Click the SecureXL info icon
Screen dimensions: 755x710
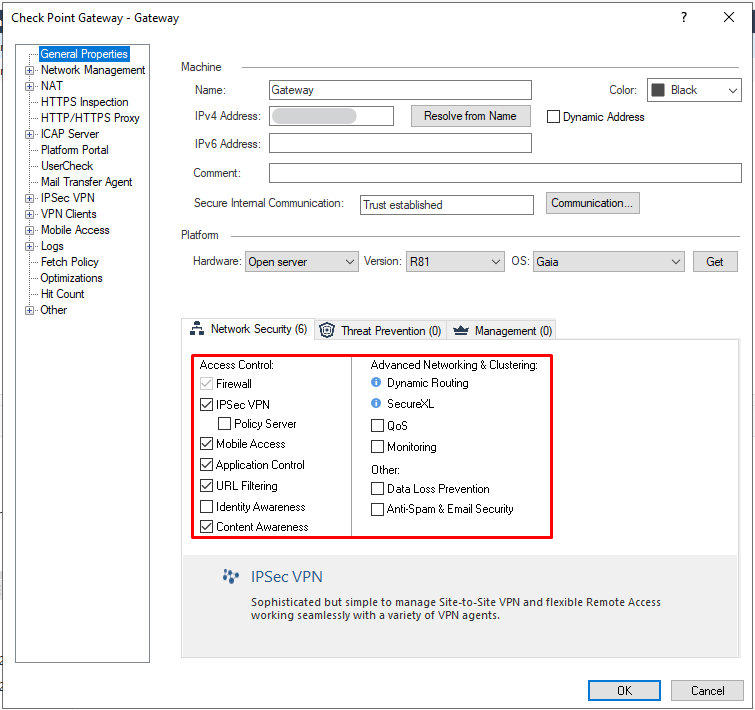pyautogui.click(x=376, y=404)
